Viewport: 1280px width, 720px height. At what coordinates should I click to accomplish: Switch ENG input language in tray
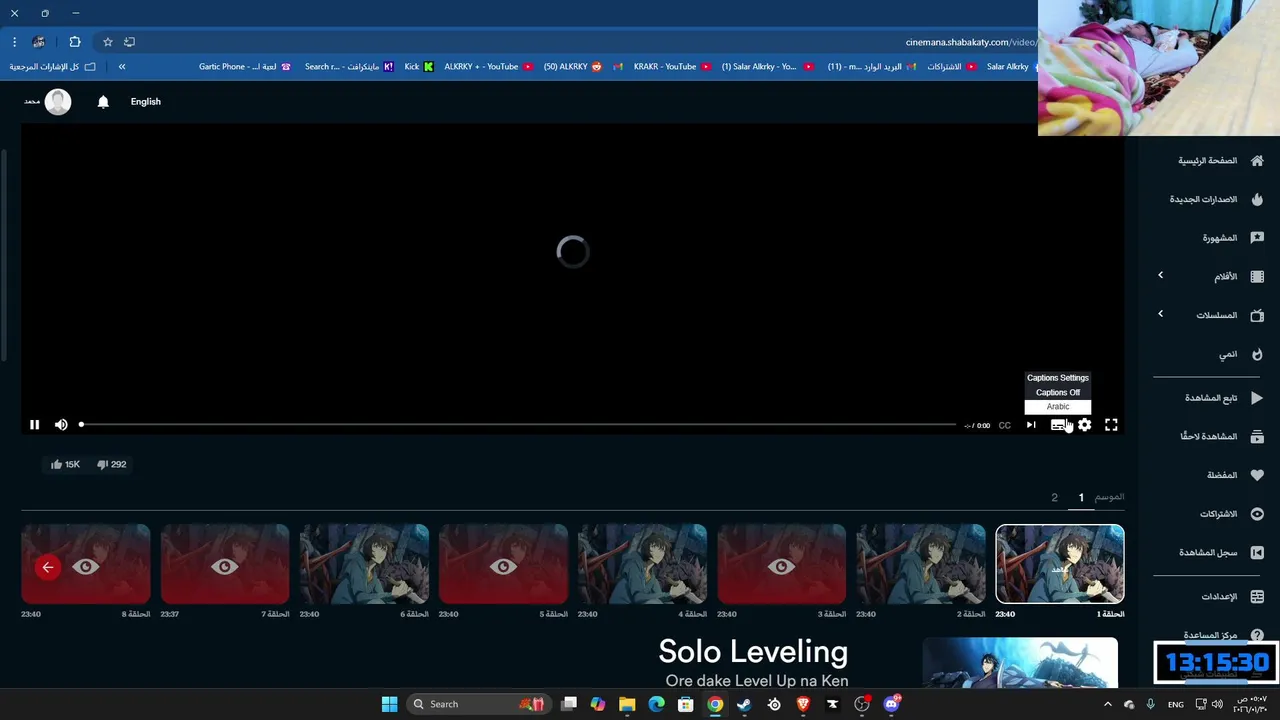1176,704
